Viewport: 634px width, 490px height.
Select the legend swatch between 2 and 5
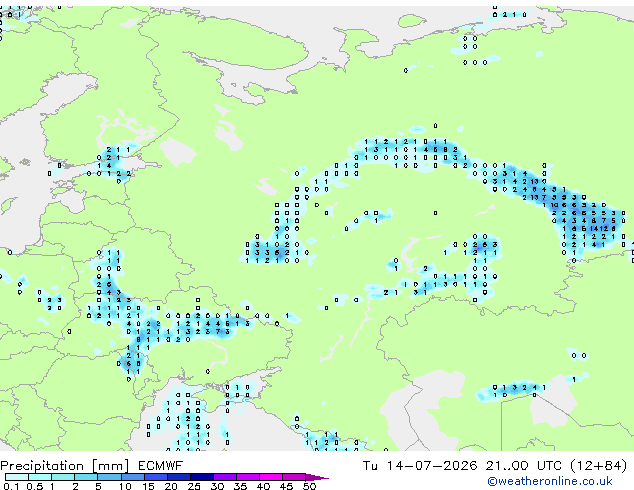pyautogui.click(x=86, y=477)
